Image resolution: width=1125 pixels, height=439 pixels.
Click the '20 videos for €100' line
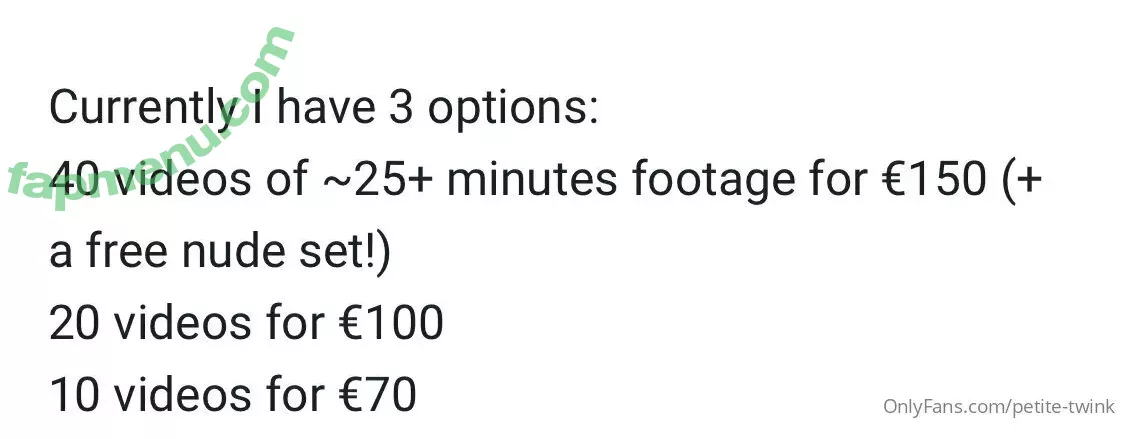coord(246,324)
